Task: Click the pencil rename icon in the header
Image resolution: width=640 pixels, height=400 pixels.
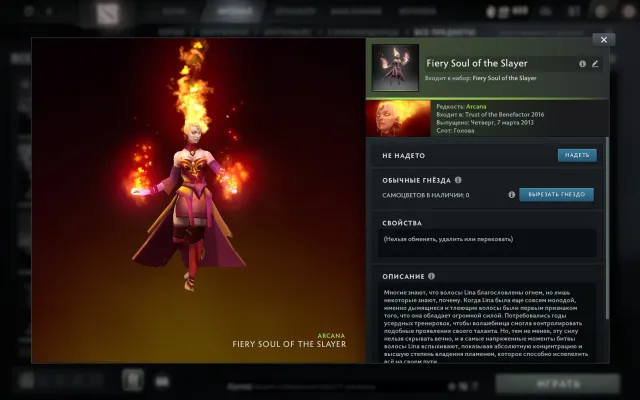Action: [x=595, y=64]
